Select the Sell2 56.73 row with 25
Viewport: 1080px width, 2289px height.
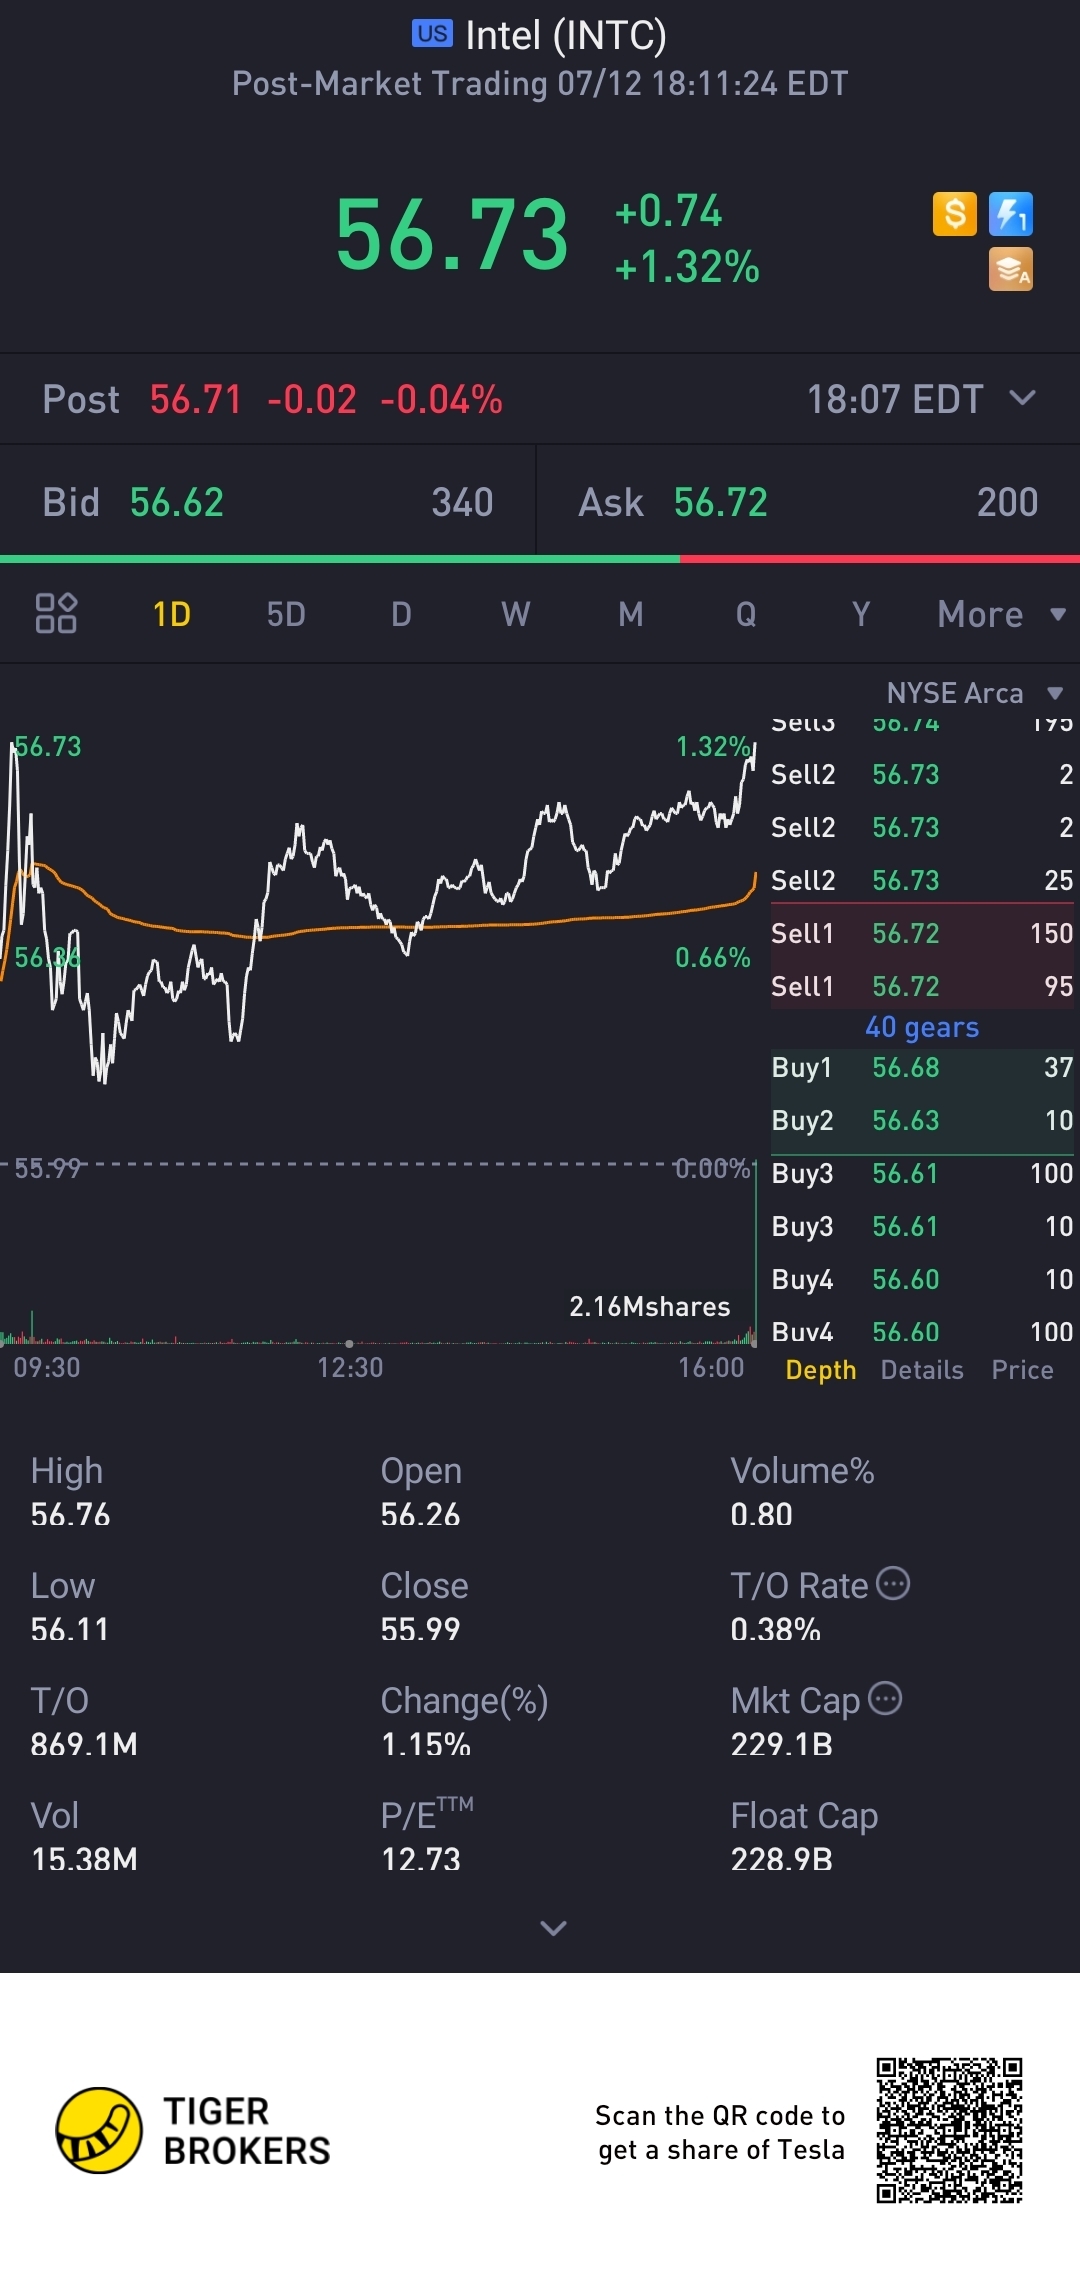click(922, 880)
